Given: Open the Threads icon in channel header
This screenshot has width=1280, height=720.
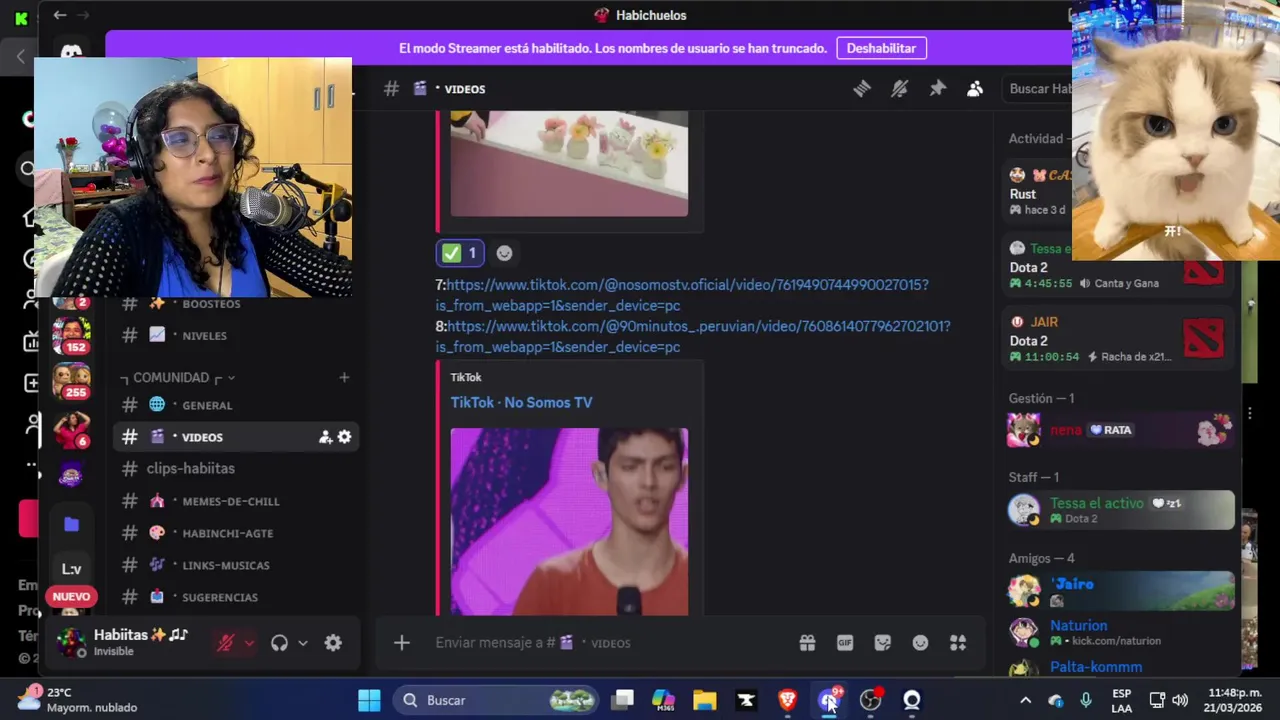Looking at the screenshot, I should tap(862, 89).
